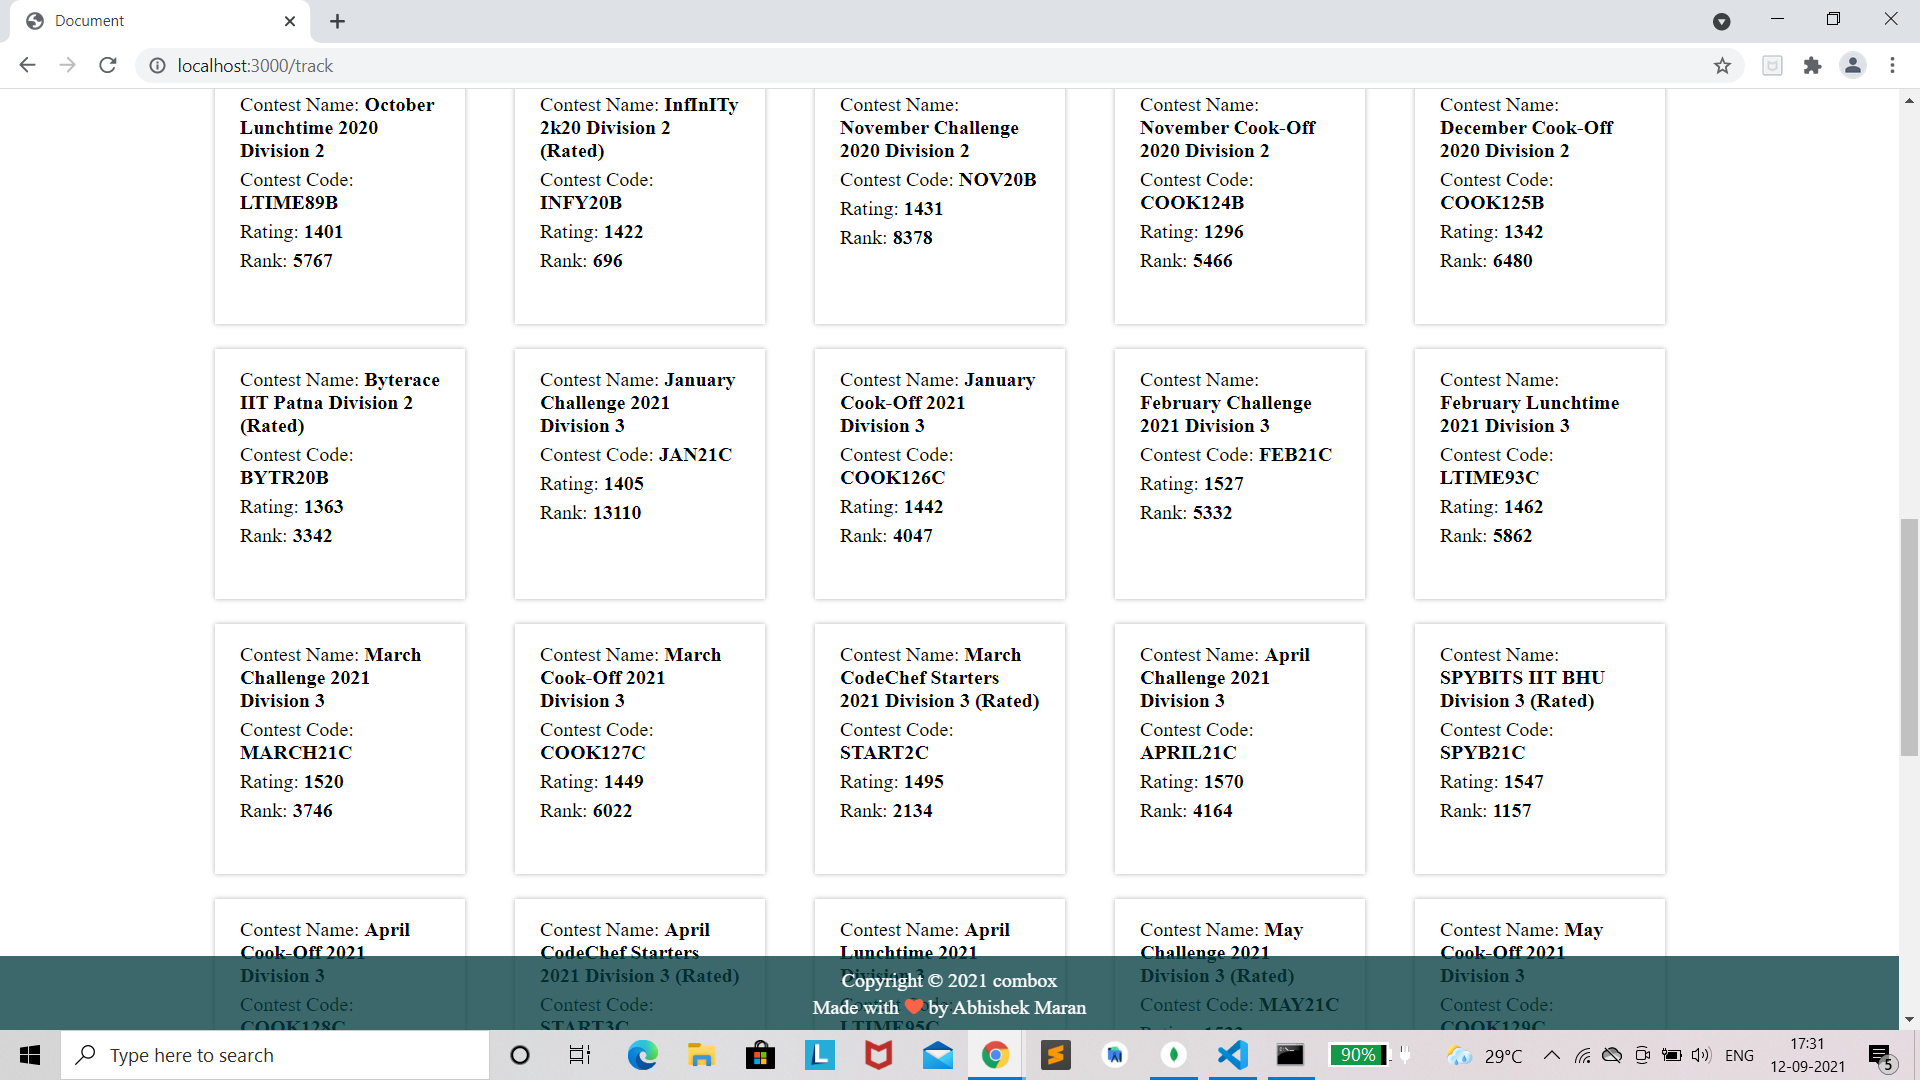This screenshot has width=1920, height=1080.
Task: Open a new browser tab
Action: tap(337, 21)
